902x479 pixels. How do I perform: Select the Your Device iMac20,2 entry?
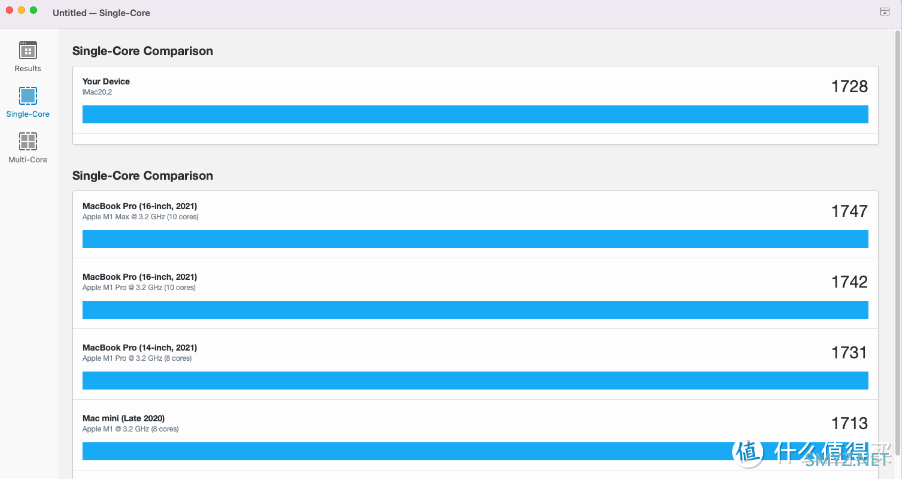point(475,100)
